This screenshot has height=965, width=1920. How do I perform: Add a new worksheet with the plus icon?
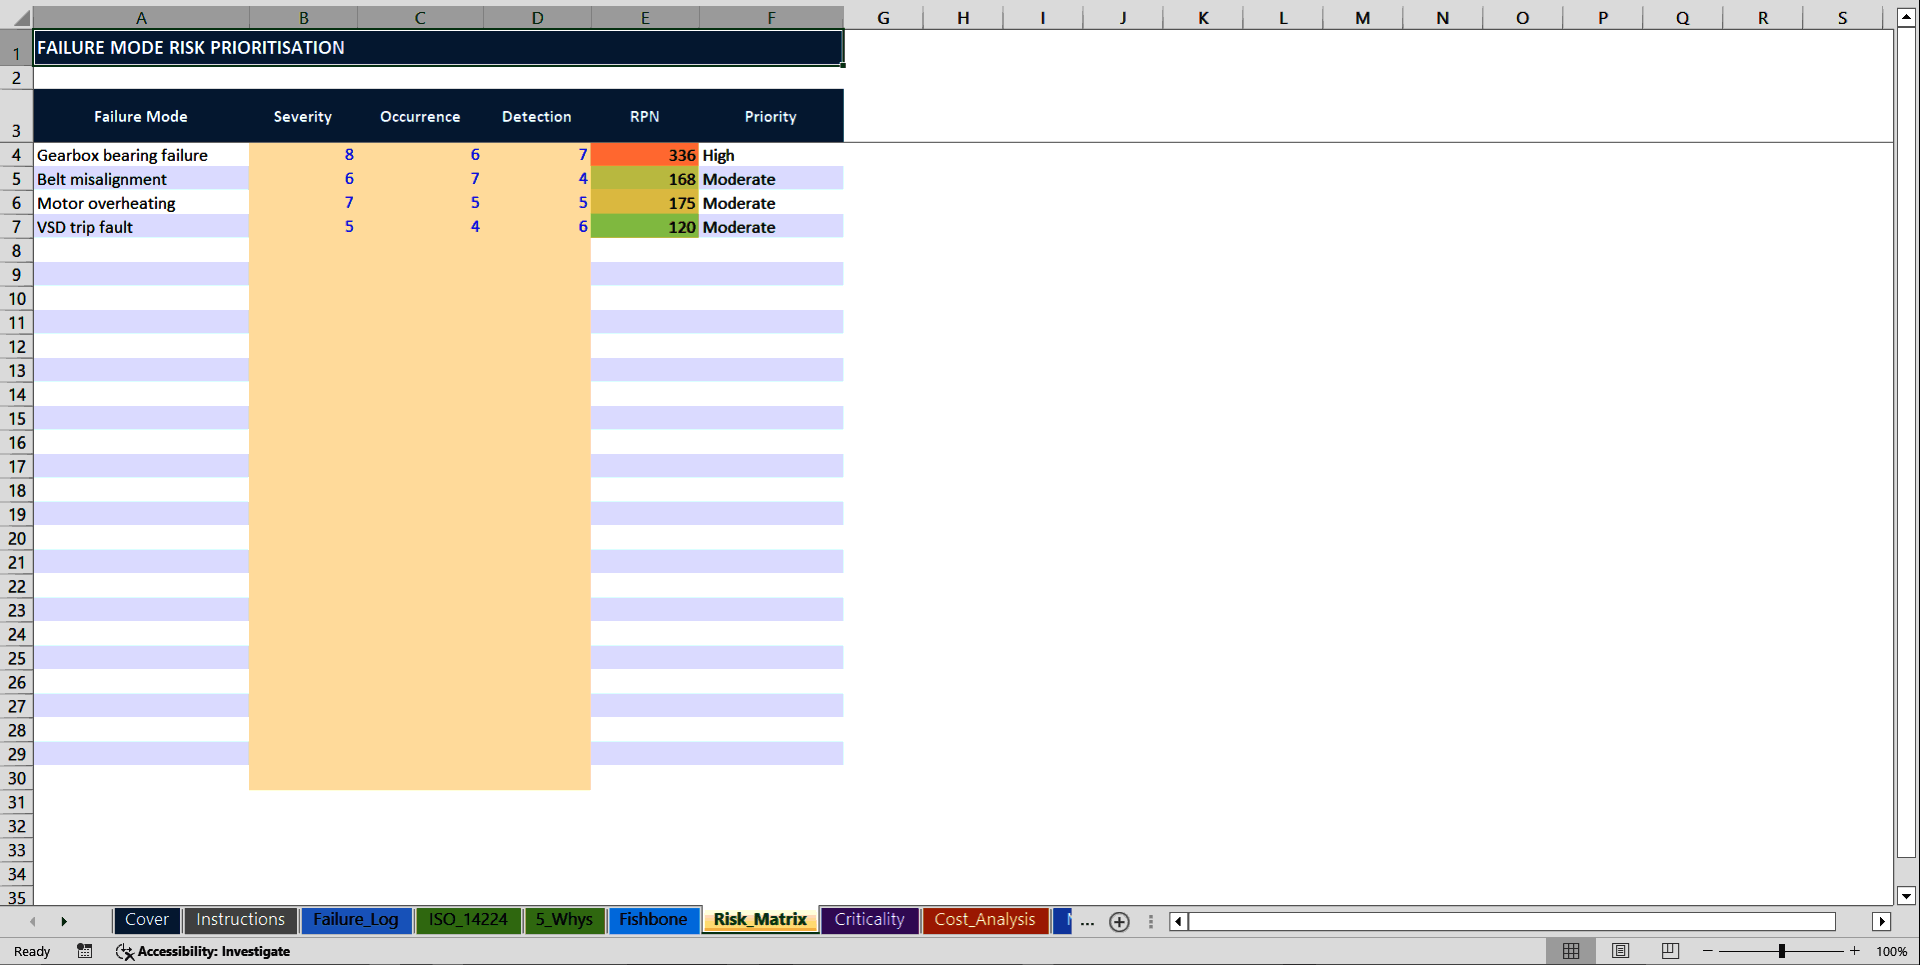pyautogui.click(x=1119, y=922)
